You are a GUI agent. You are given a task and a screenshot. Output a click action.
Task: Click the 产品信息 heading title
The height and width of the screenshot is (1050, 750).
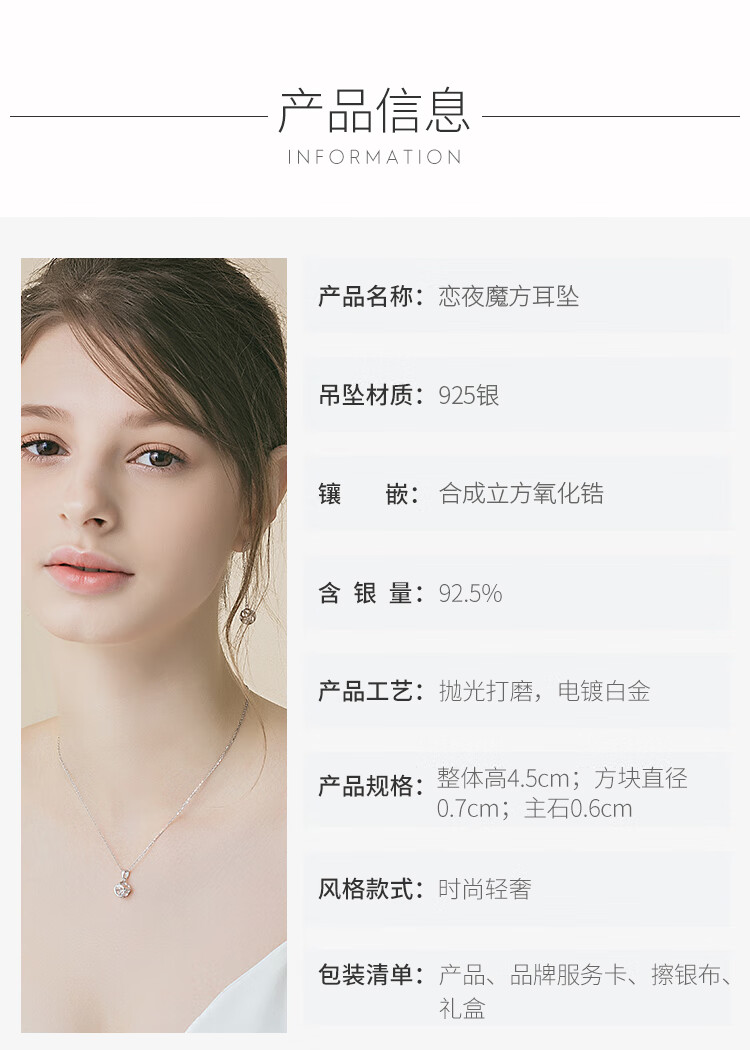click(x=374, y=111)
